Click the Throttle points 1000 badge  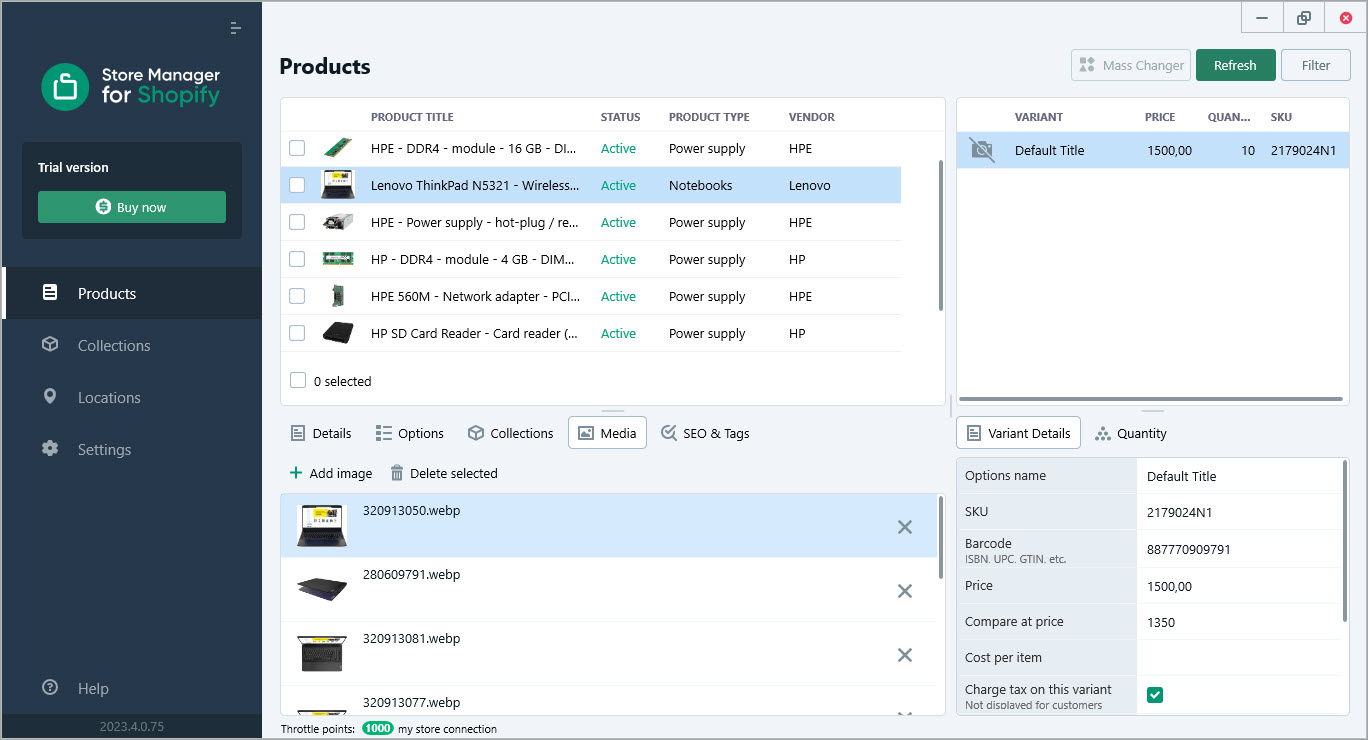pyautogui.click(x=378, y=728)
